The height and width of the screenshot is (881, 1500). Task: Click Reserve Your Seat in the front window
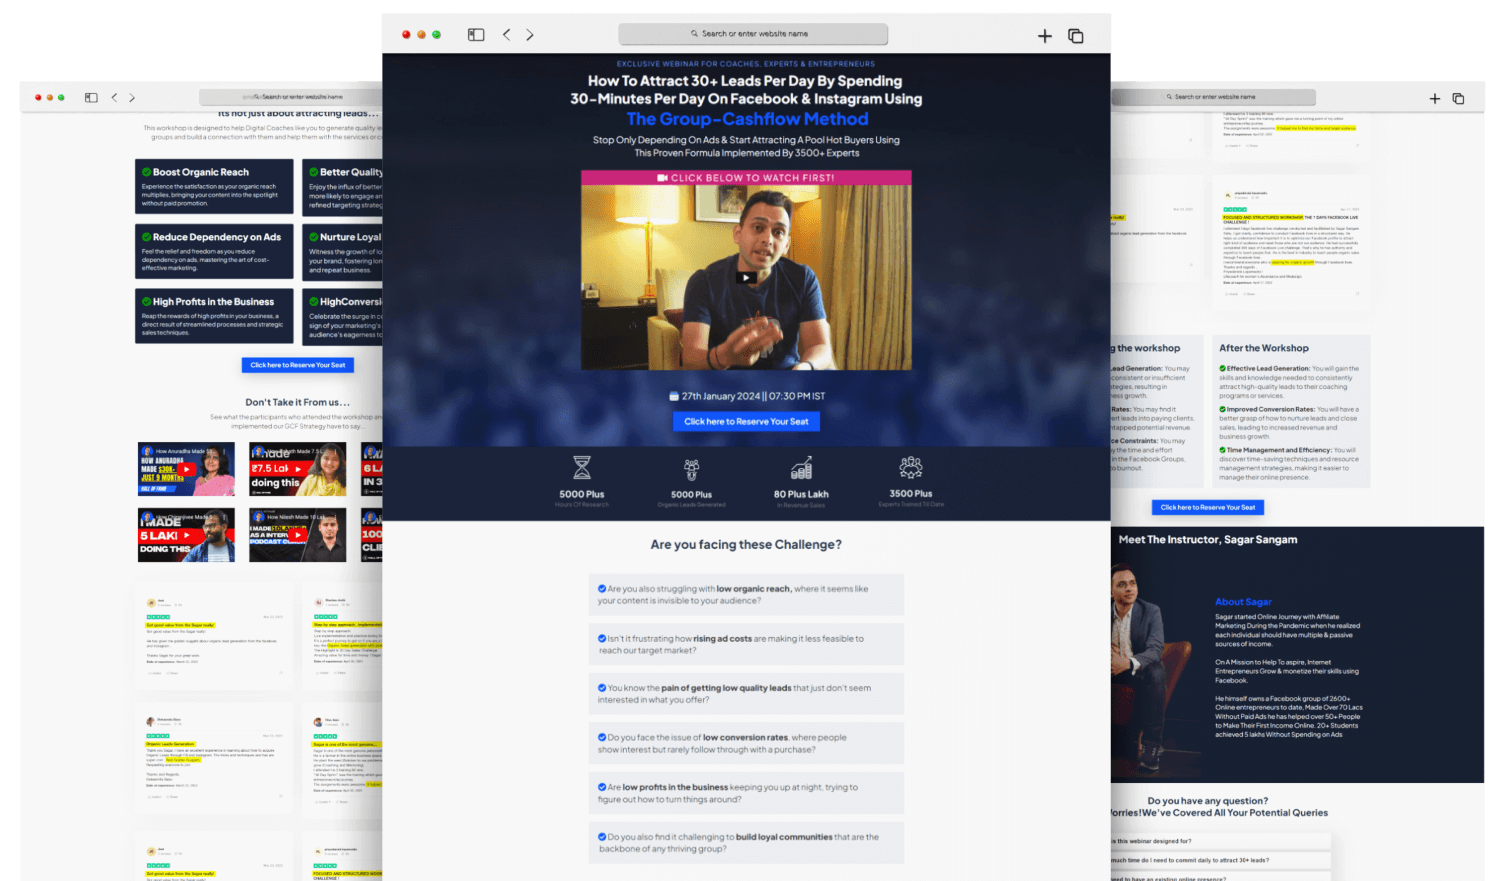click(746, 422)
